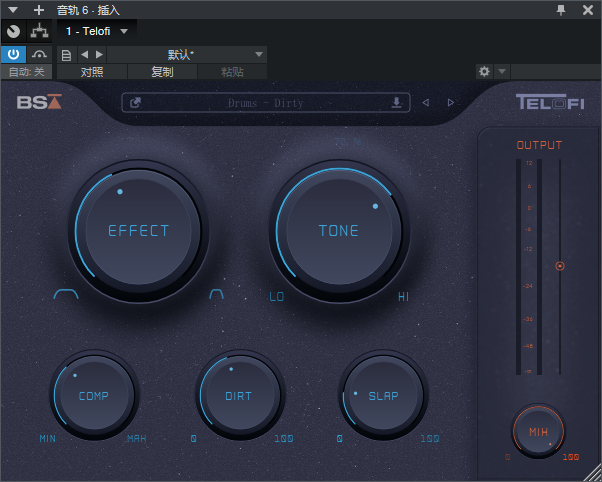Image resolution: width=602 pixels, height=482 pixels.
Task: Go to next host preset
Action: [99, 55]
